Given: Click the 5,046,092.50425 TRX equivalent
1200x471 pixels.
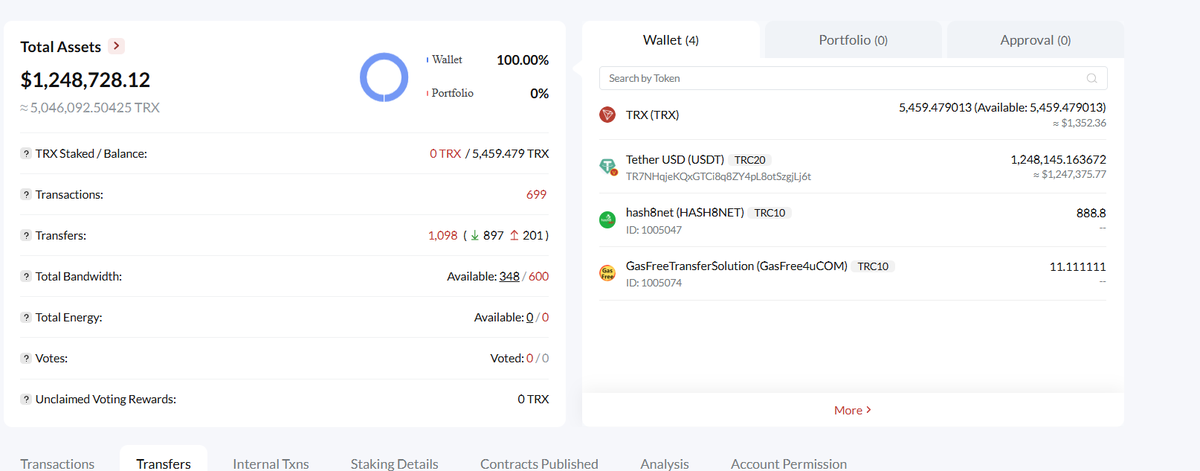Looking at the screenshot, I should [x=90, y=107].
